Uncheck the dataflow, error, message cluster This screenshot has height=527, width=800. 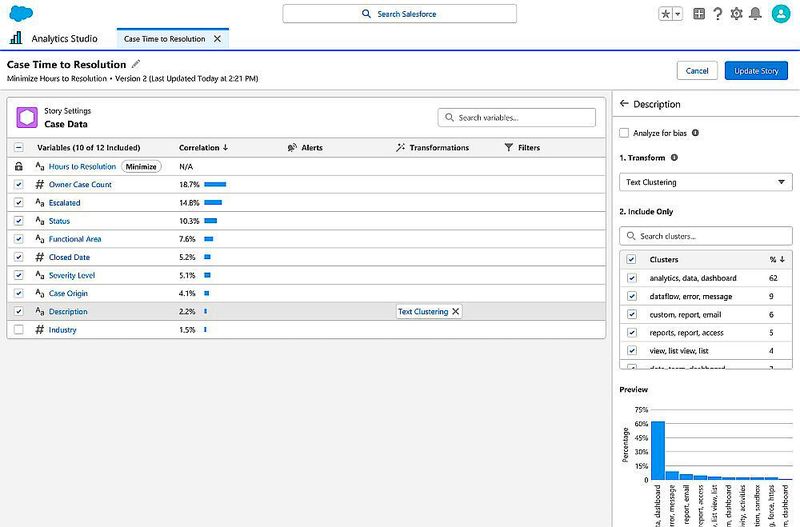tap(632, 296)
